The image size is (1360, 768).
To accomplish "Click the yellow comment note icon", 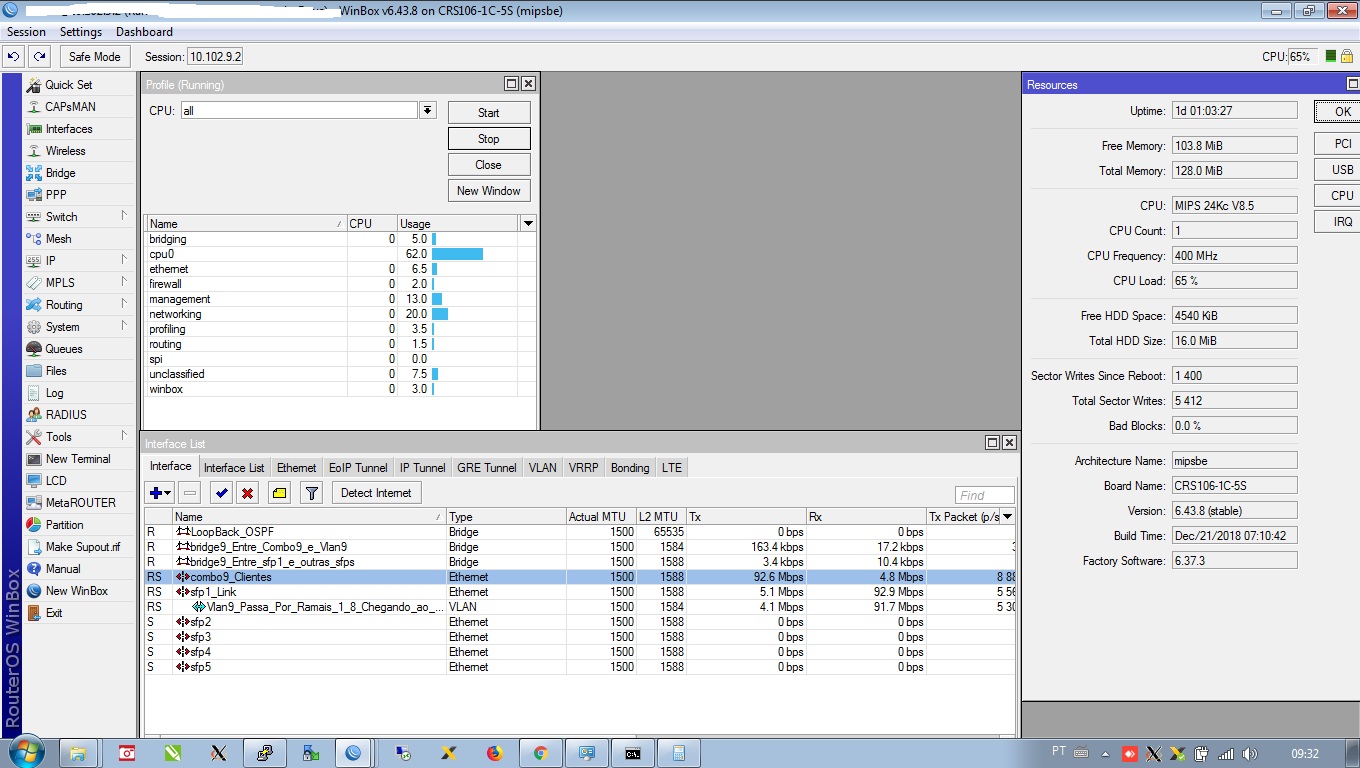I will pos(279,493).
